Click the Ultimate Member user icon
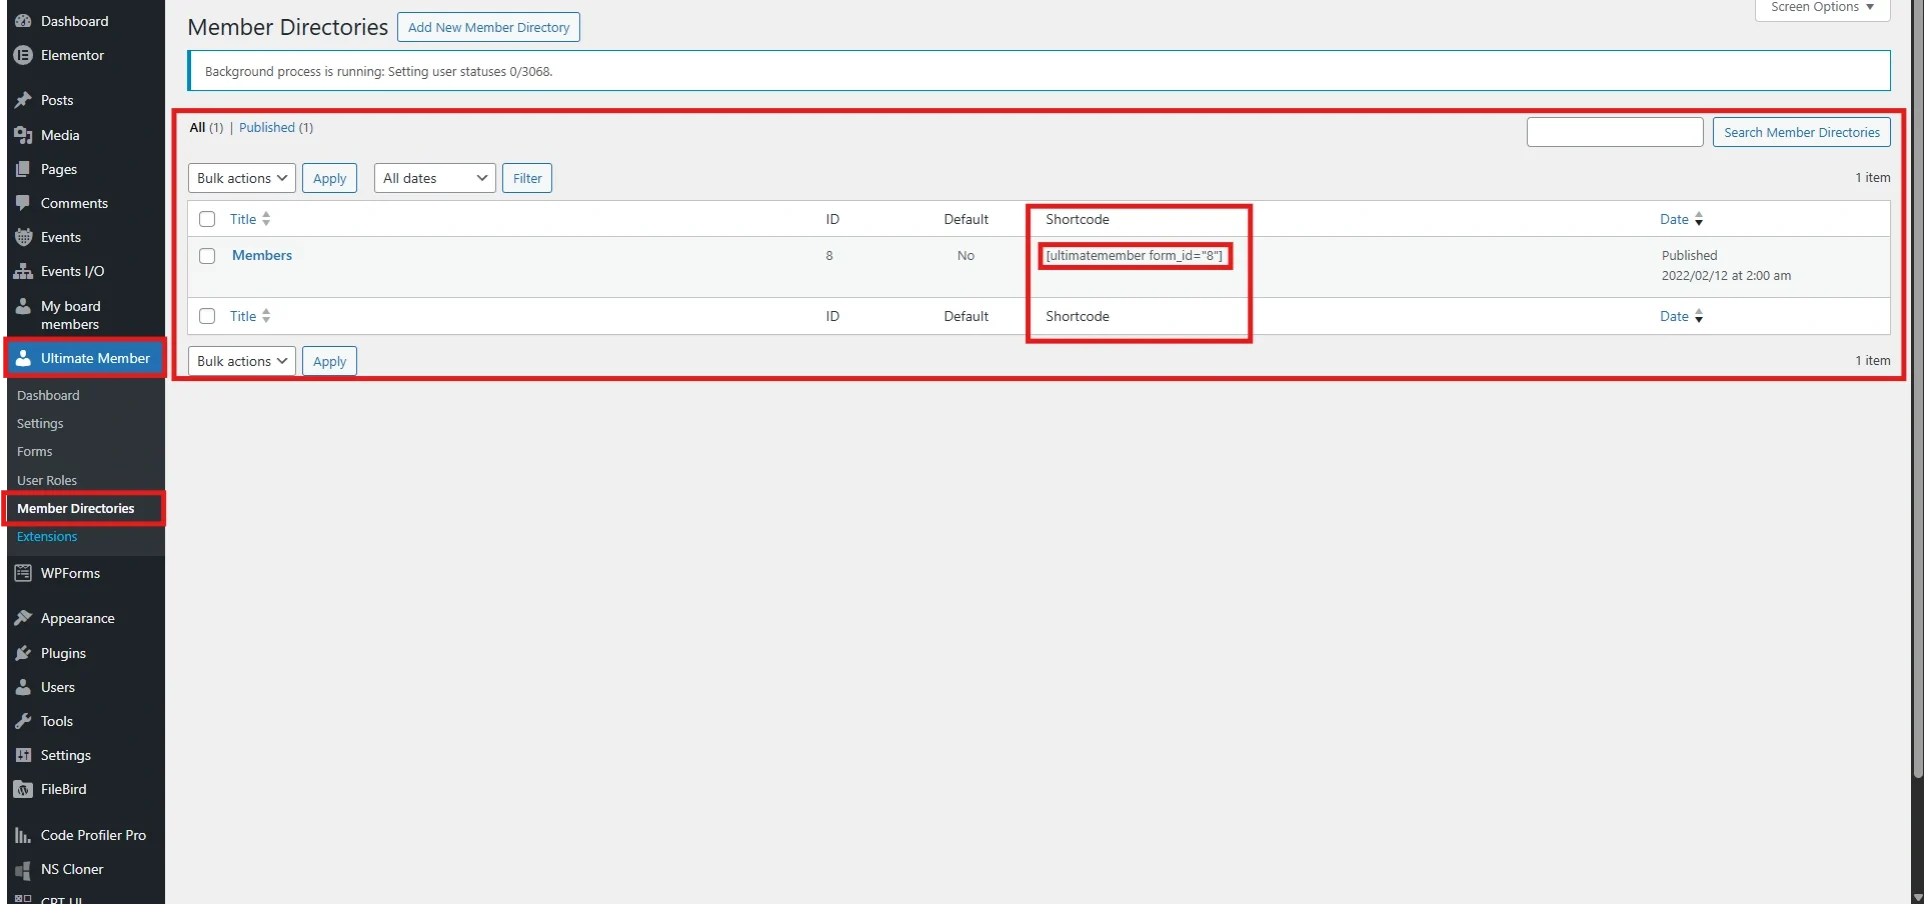Screen dimensions: 1924x904 point(23,358)
